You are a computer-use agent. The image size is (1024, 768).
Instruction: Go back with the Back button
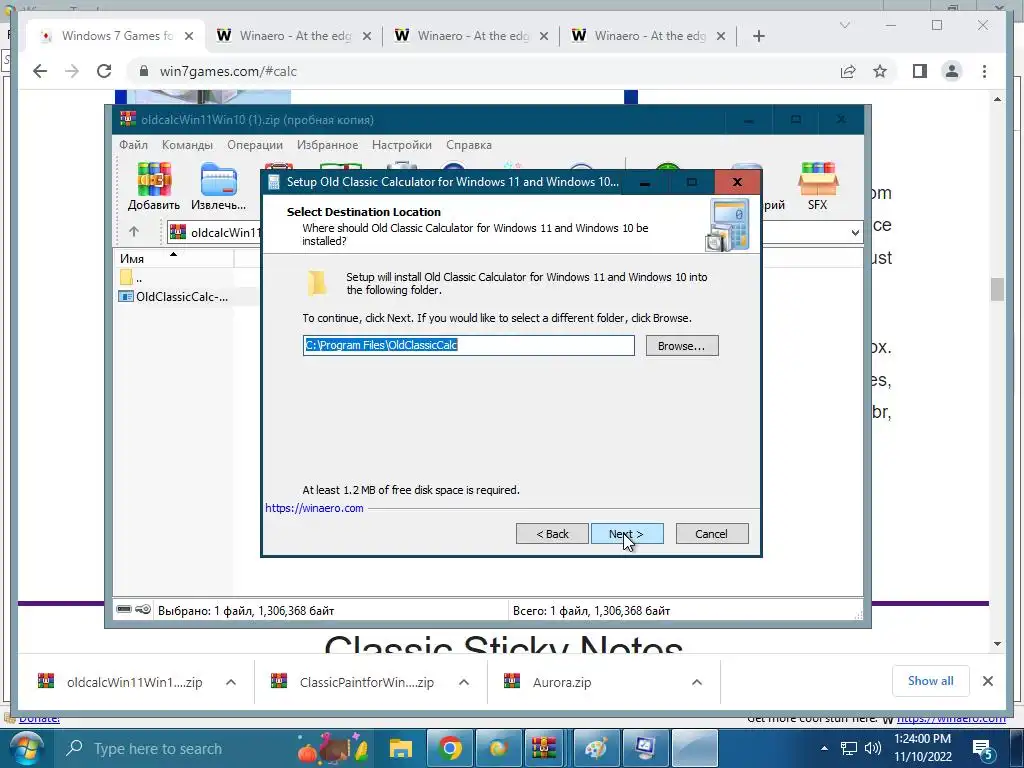[552, 534]
